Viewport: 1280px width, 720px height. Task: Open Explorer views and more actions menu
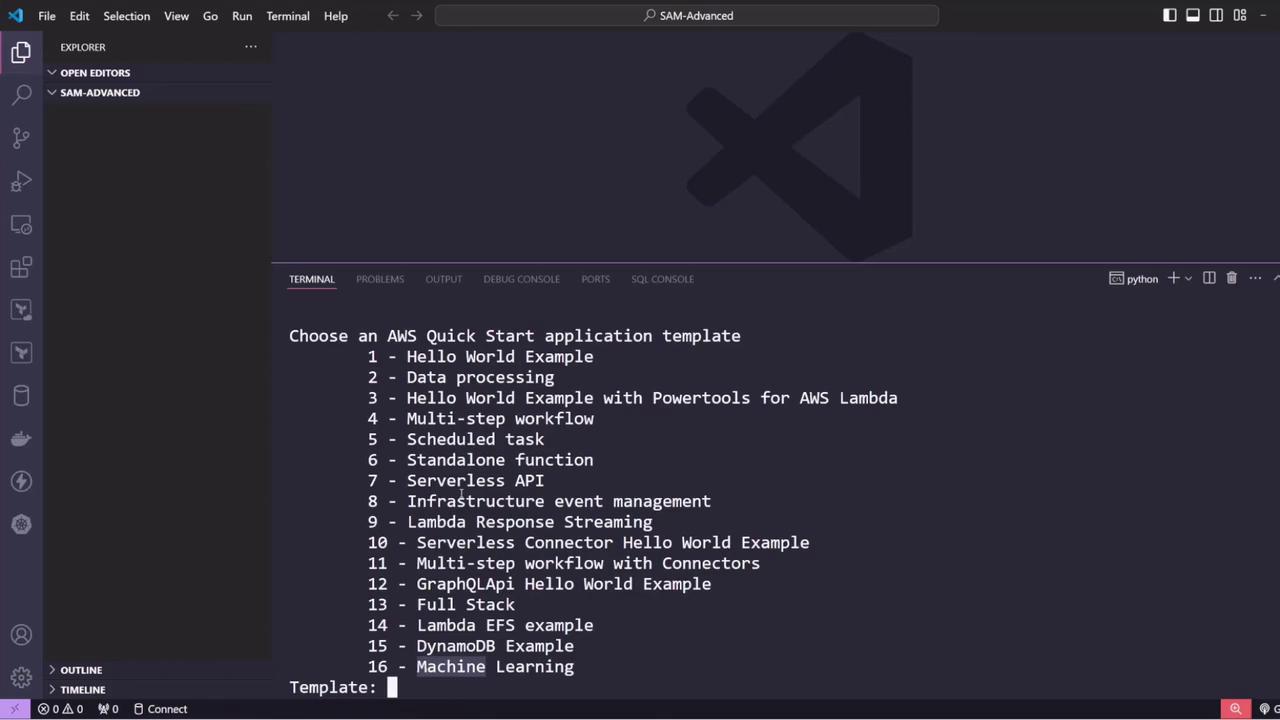(x=251, y=47)
